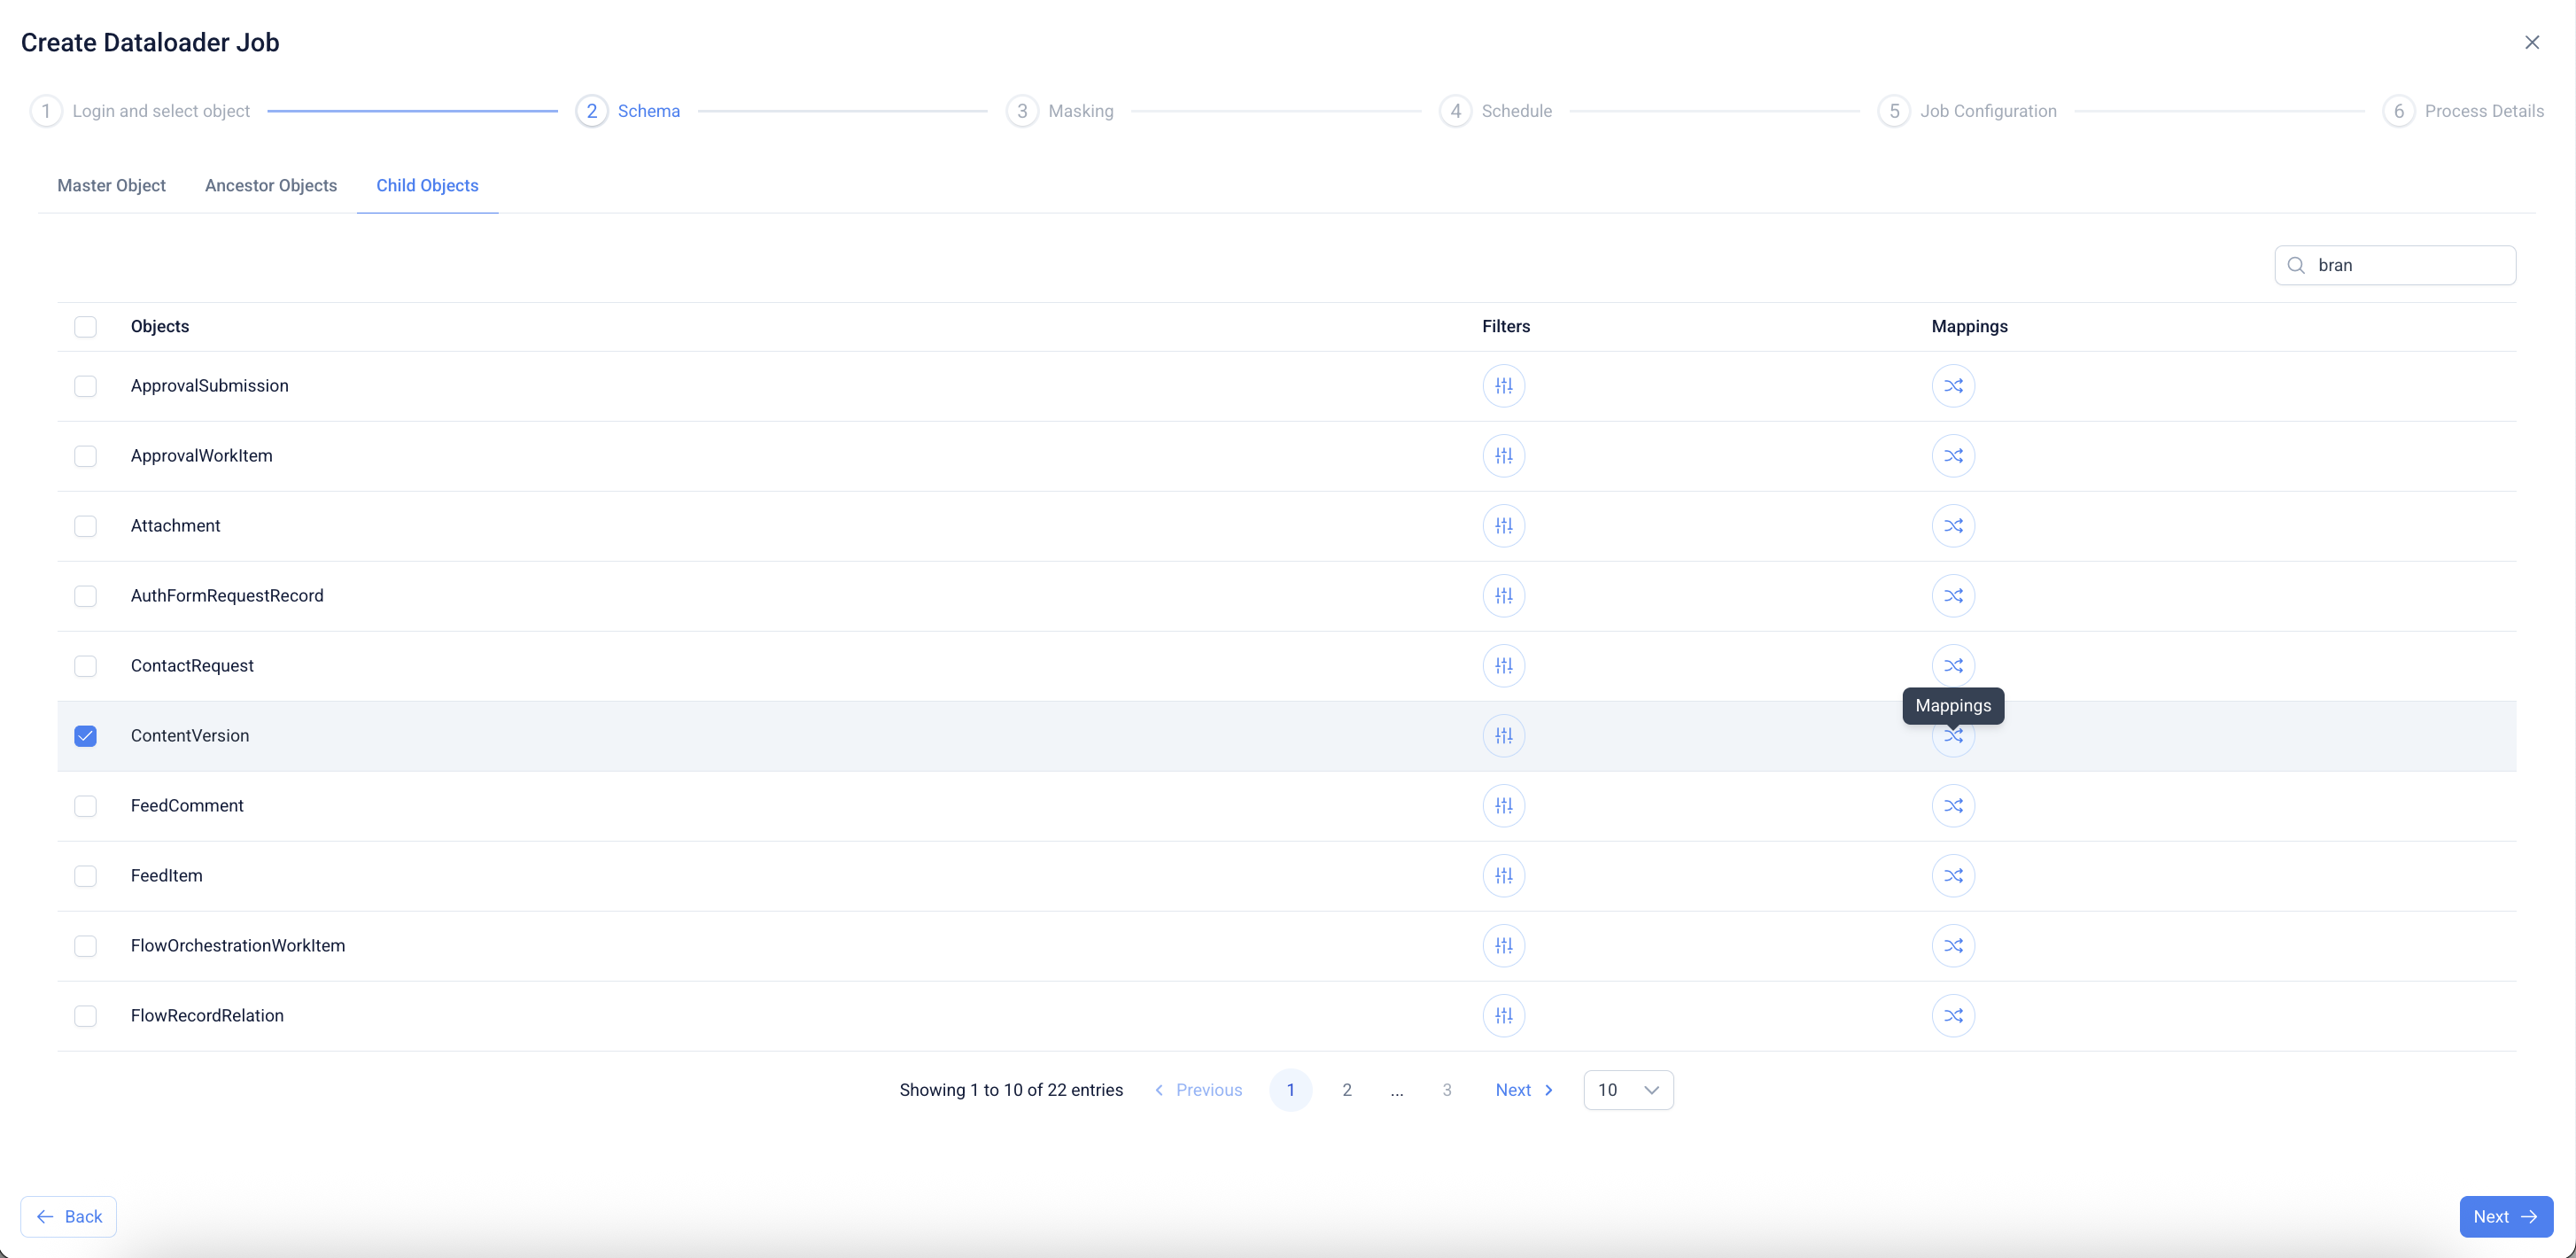The height and width of the screenshot is (1258, 2576).
Task: Uncheck the ContentVersion checkbox
Action: 86,736
